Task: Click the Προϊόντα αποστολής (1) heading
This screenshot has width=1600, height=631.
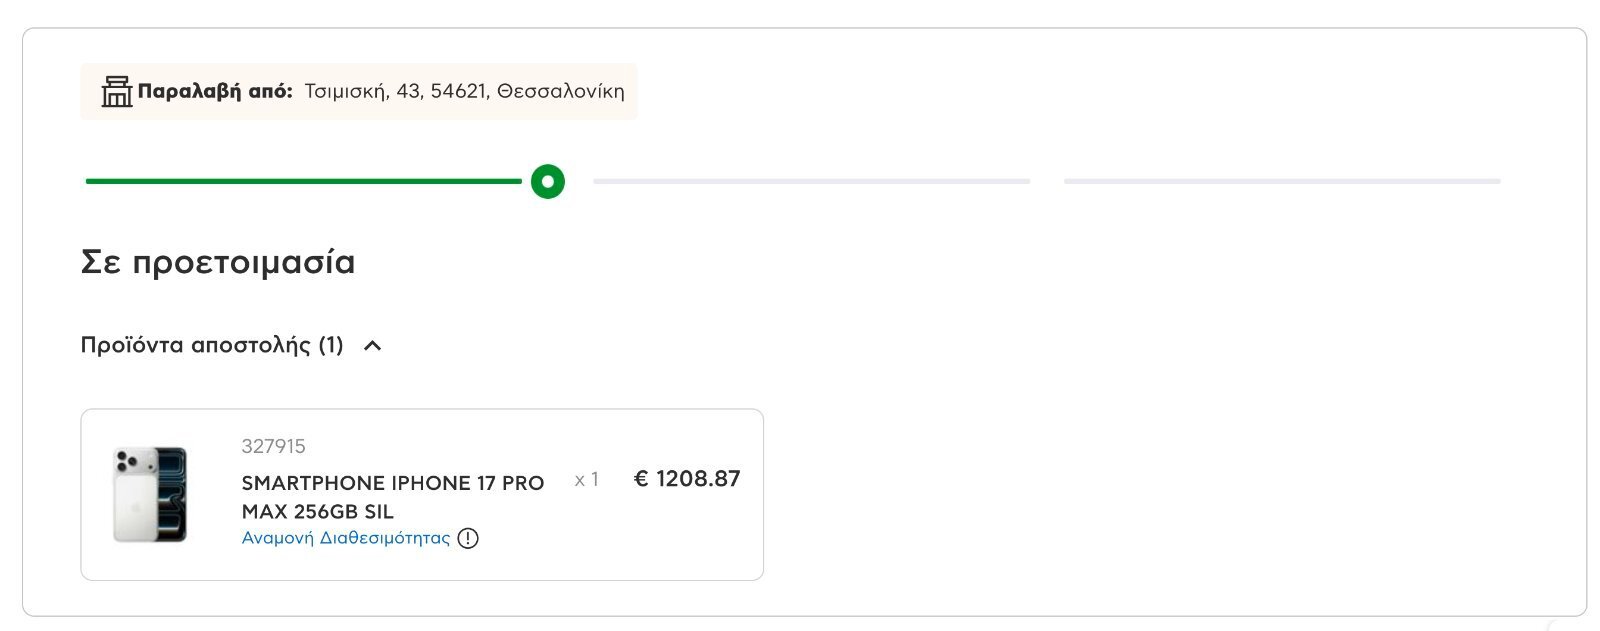Action: click(x=212, y=345)
